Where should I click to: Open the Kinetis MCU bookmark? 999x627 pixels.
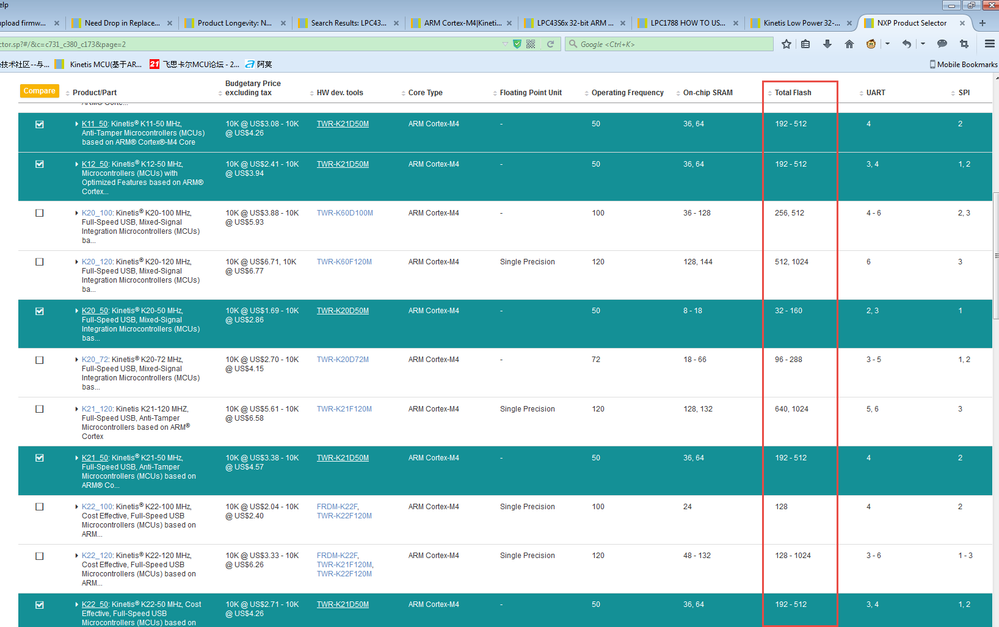pyautogui.click(x=99, y=64)
